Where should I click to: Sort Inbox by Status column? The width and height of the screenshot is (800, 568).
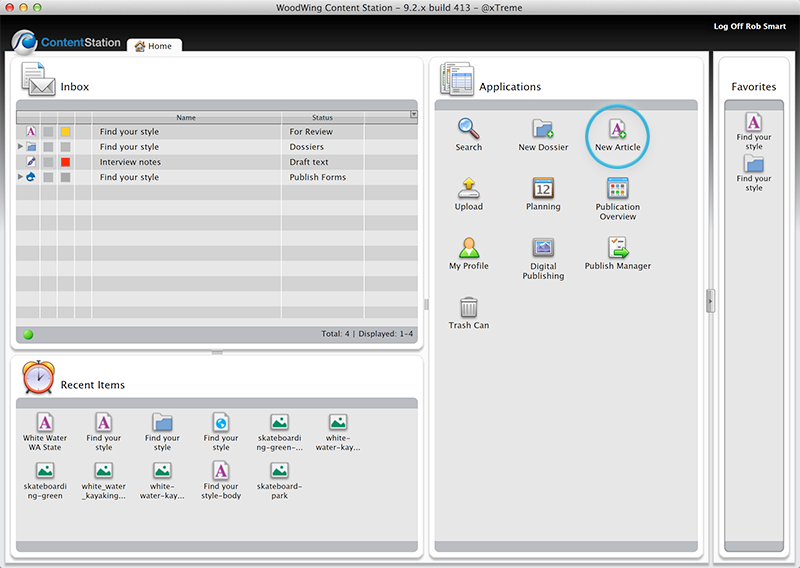(322, 117)
